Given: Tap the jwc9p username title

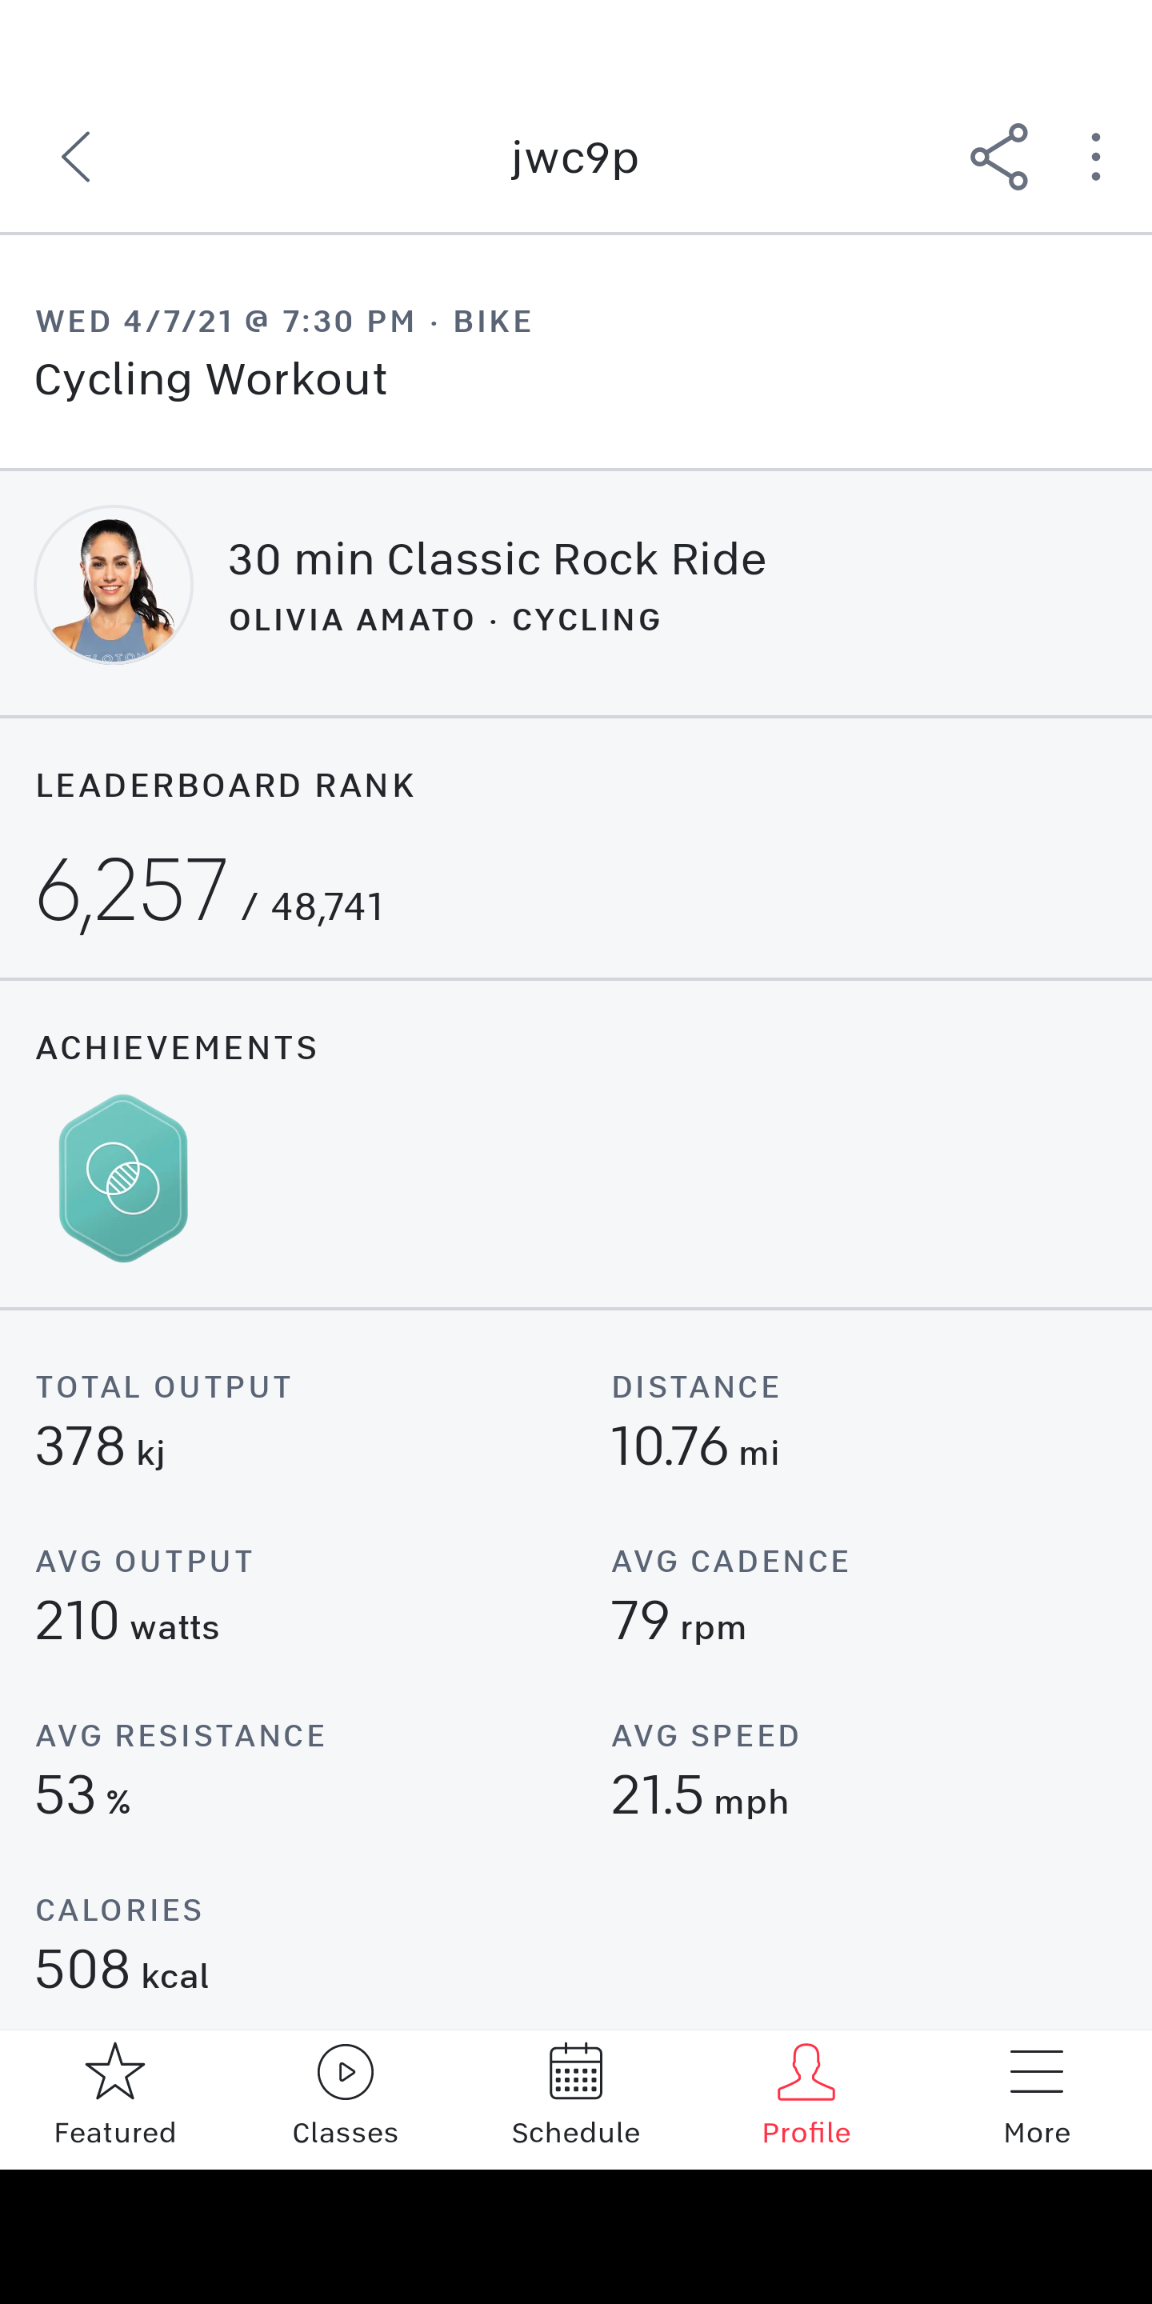Looking at the screenshot, I should pyautogui.click(x=575, y=158).
